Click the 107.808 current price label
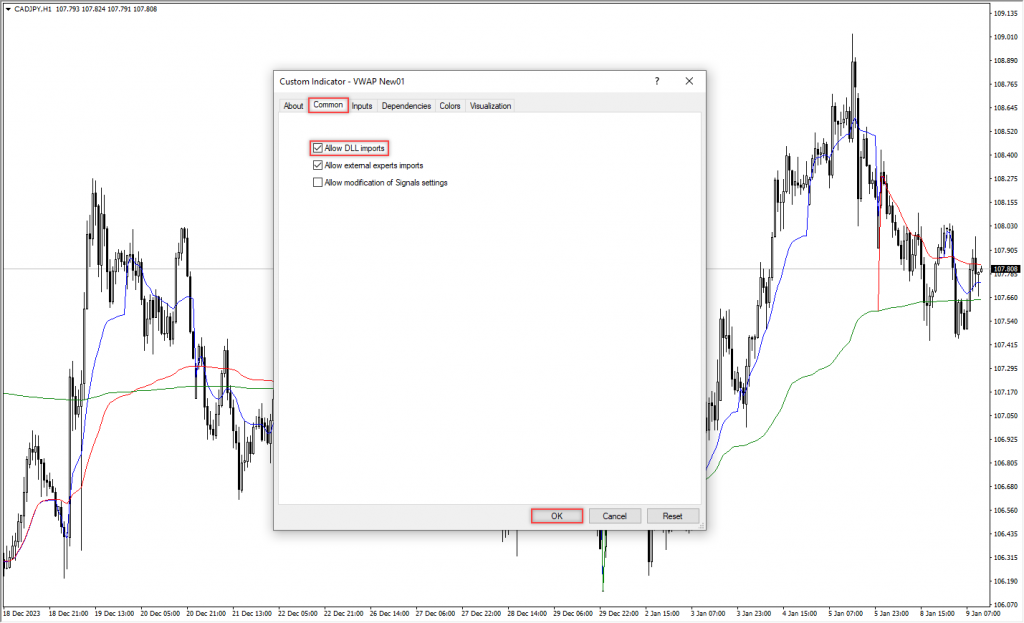The image size is (1024, 623). 1006,268
